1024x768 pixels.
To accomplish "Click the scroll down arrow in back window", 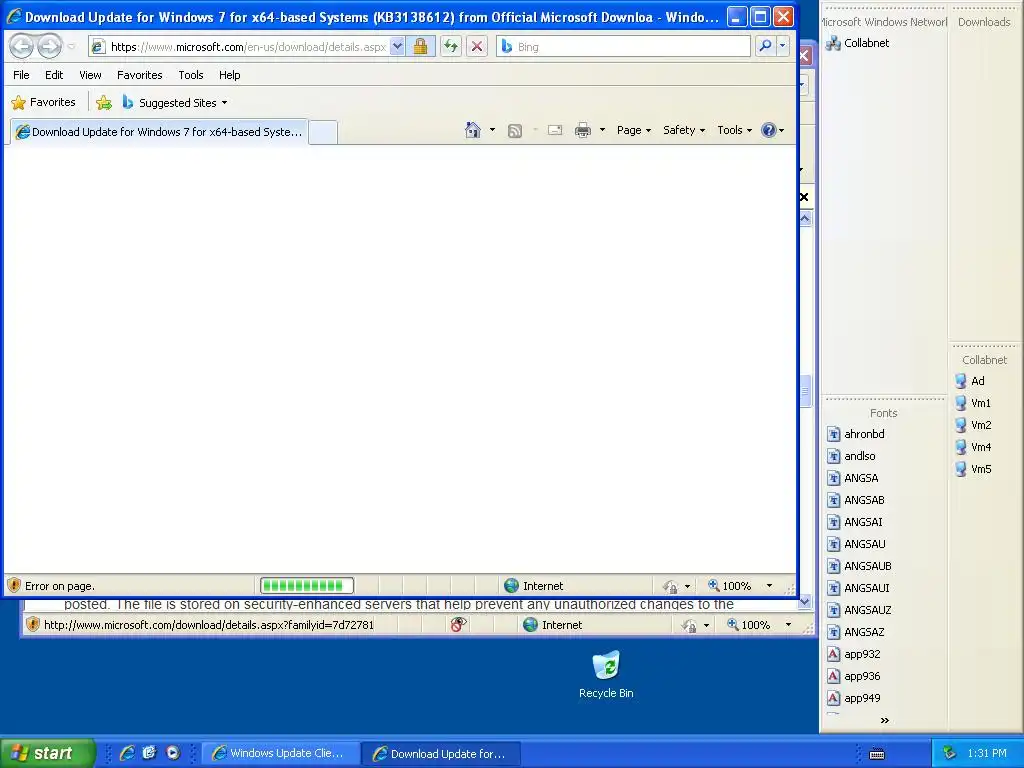I will point(805,601).
